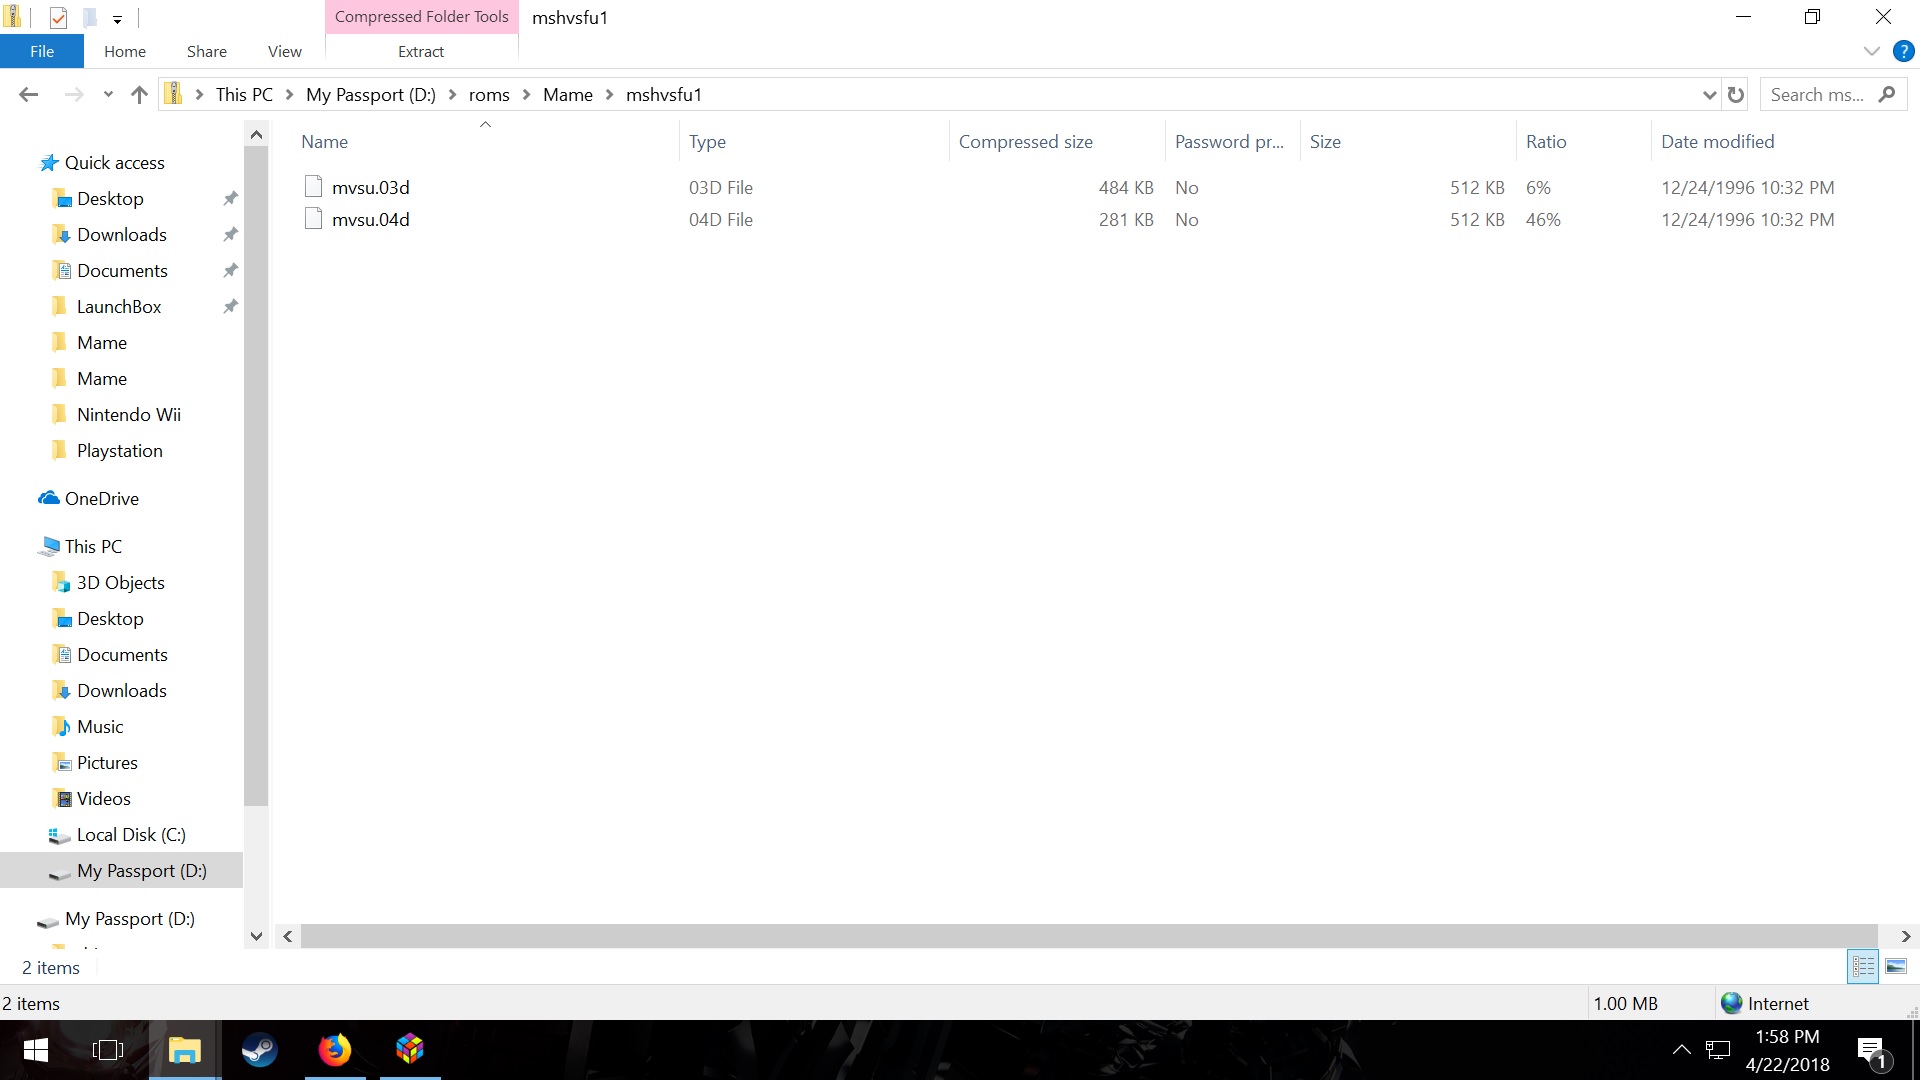Image resolution: width=1920 pixels, height=1080 pixels.
Task: Open Music folder under This PC
Action: click(100, 727)
